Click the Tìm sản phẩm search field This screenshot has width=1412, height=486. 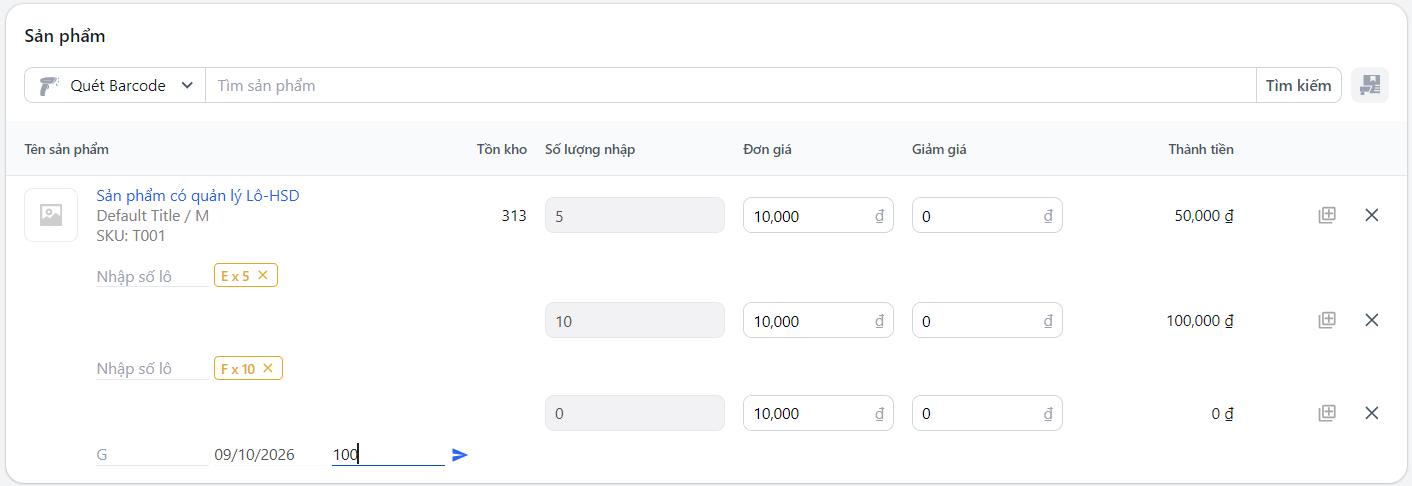[730, 85]
